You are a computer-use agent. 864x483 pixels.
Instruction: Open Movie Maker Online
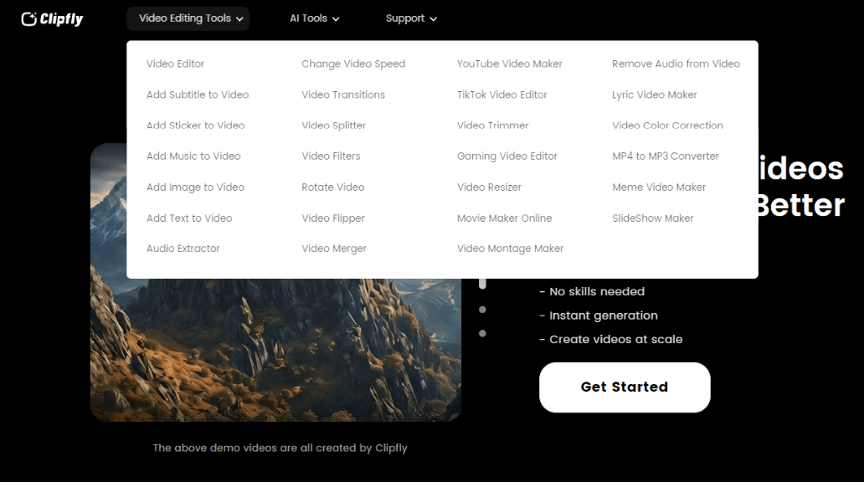[504, 218]
